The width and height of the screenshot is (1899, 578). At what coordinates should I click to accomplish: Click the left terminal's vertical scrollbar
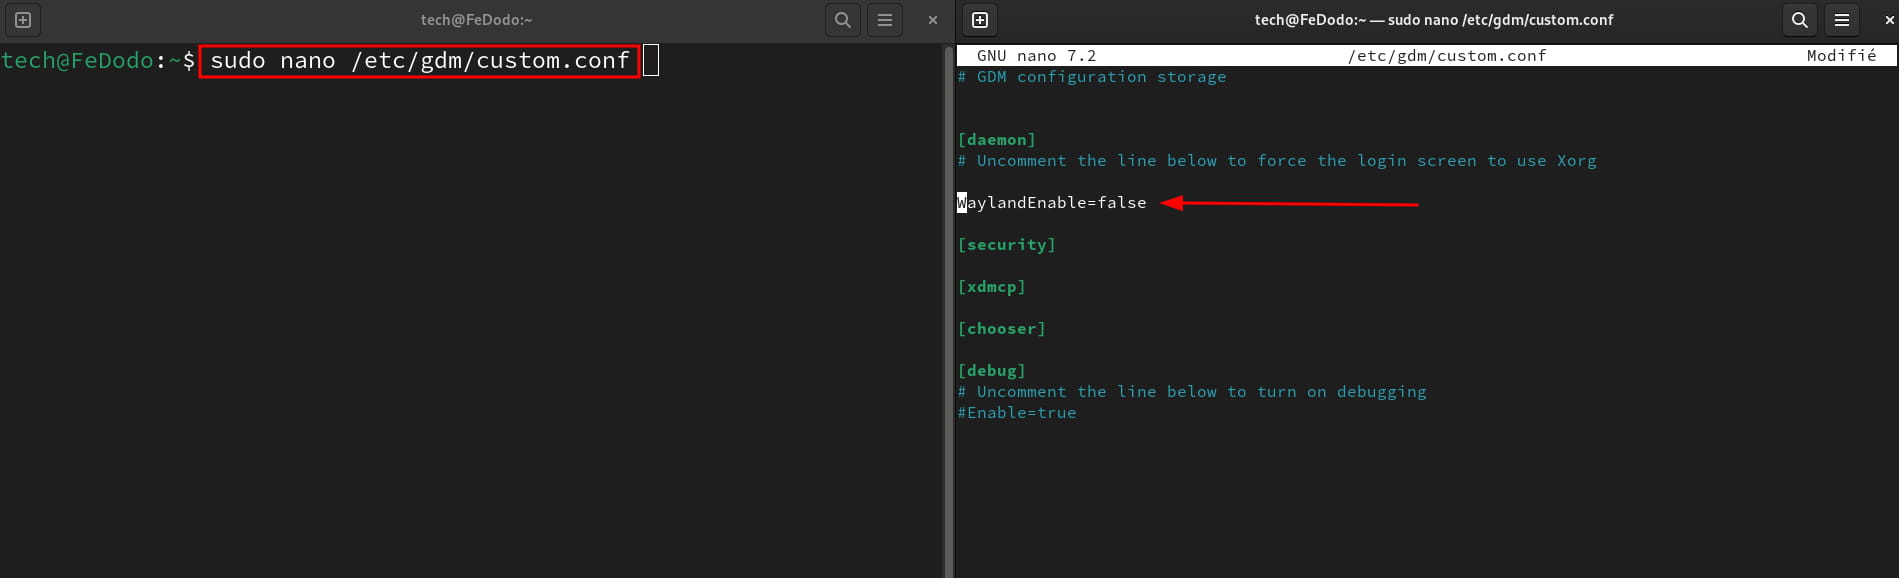click(x=947, y=310)
